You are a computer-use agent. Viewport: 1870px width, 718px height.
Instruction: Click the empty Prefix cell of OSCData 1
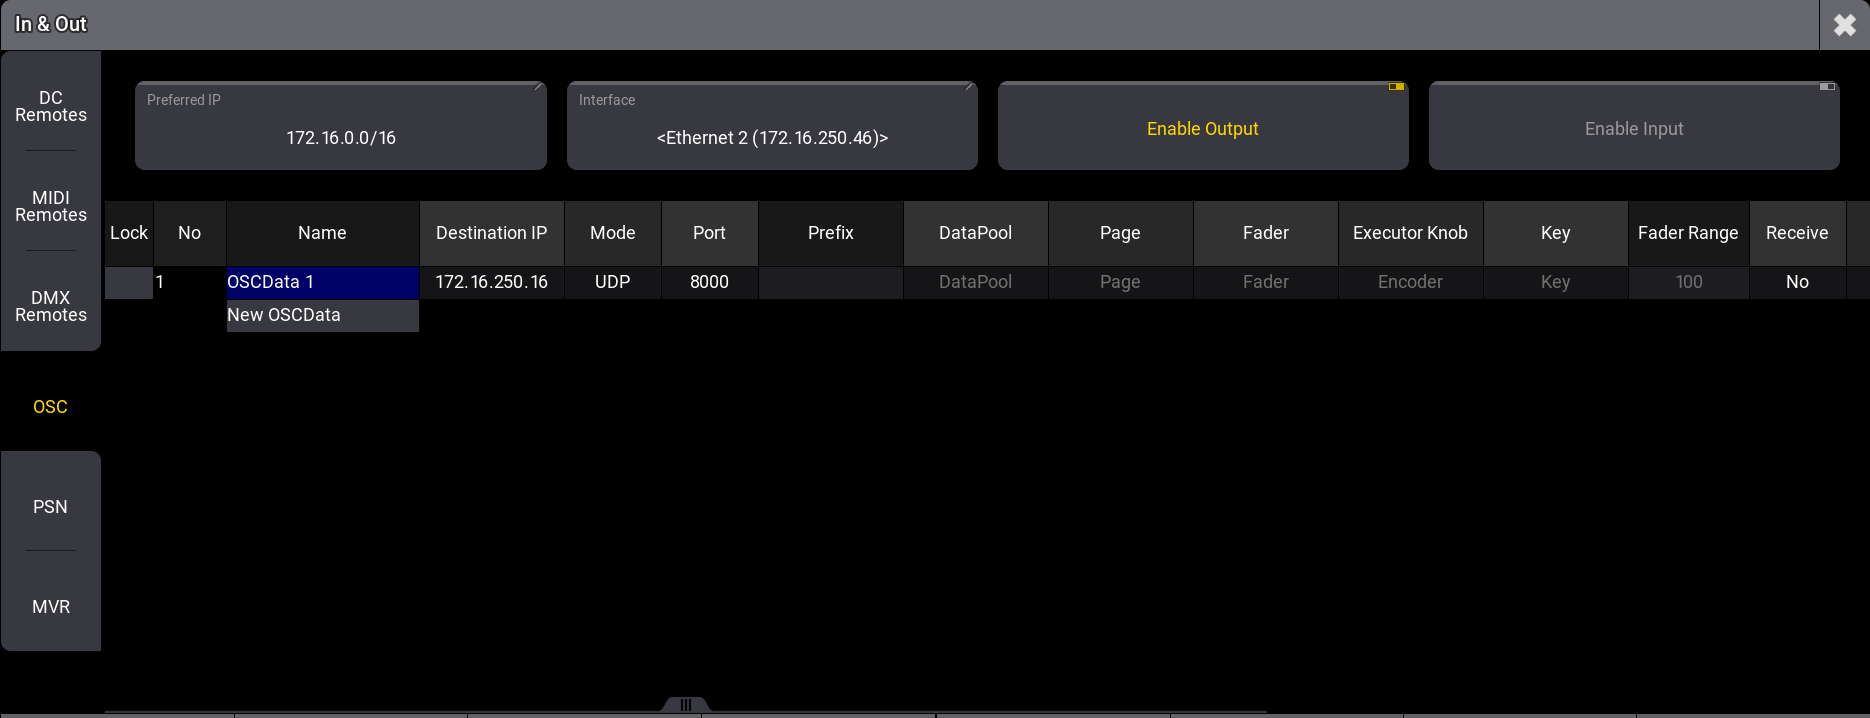(x=831, y=283)
